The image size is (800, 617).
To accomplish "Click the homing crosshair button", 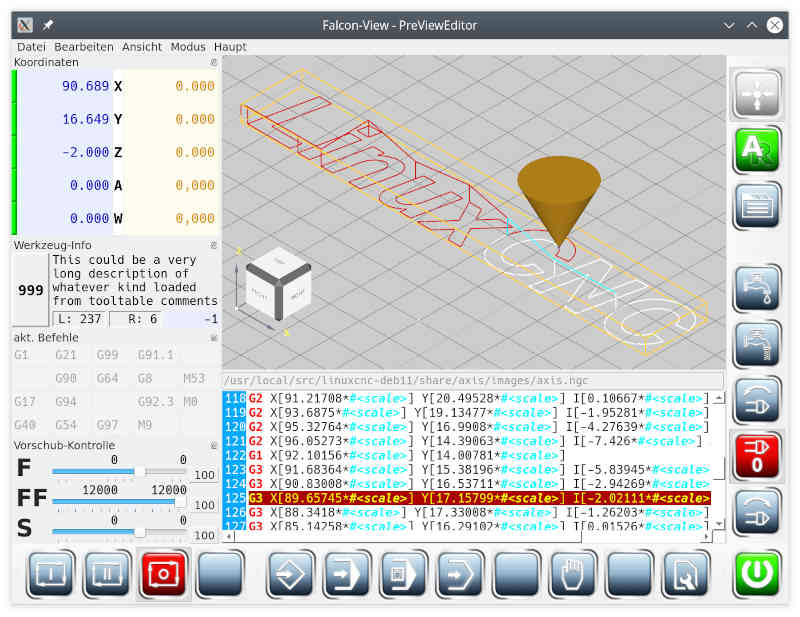I will coord(757,94).
